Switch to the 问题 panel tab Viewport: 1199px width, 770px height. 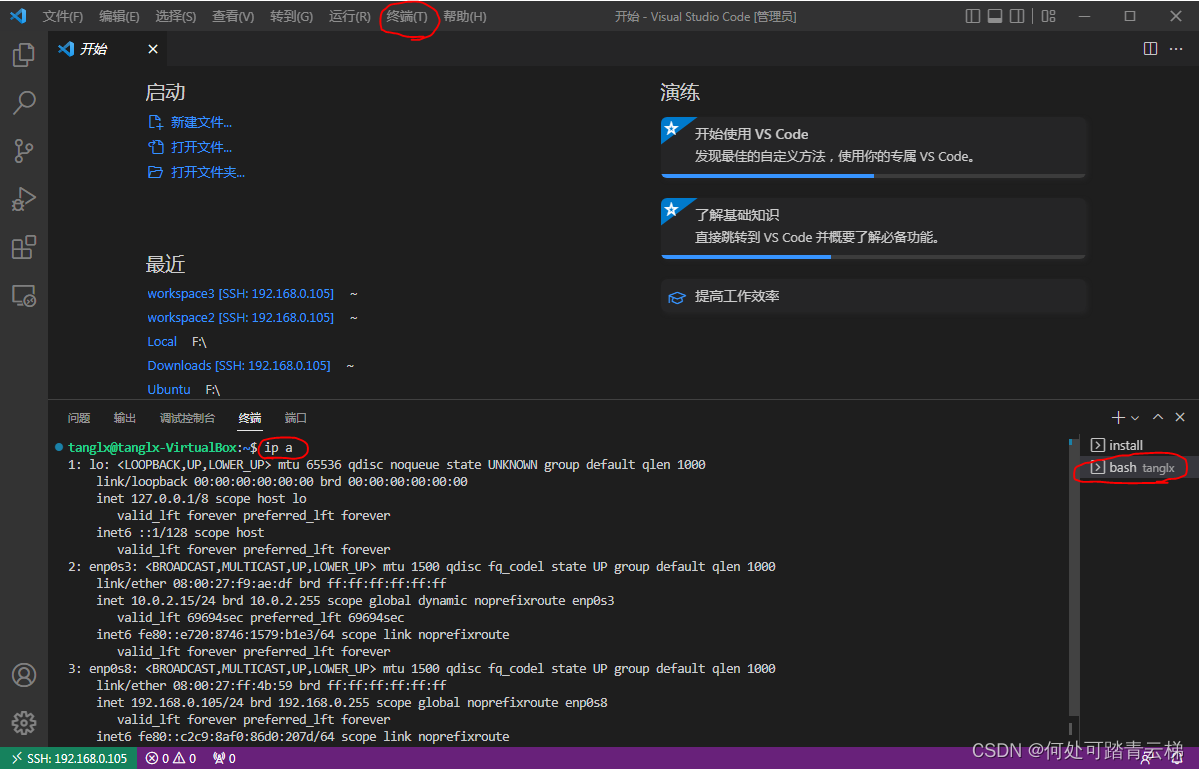[x=79, y=417]
